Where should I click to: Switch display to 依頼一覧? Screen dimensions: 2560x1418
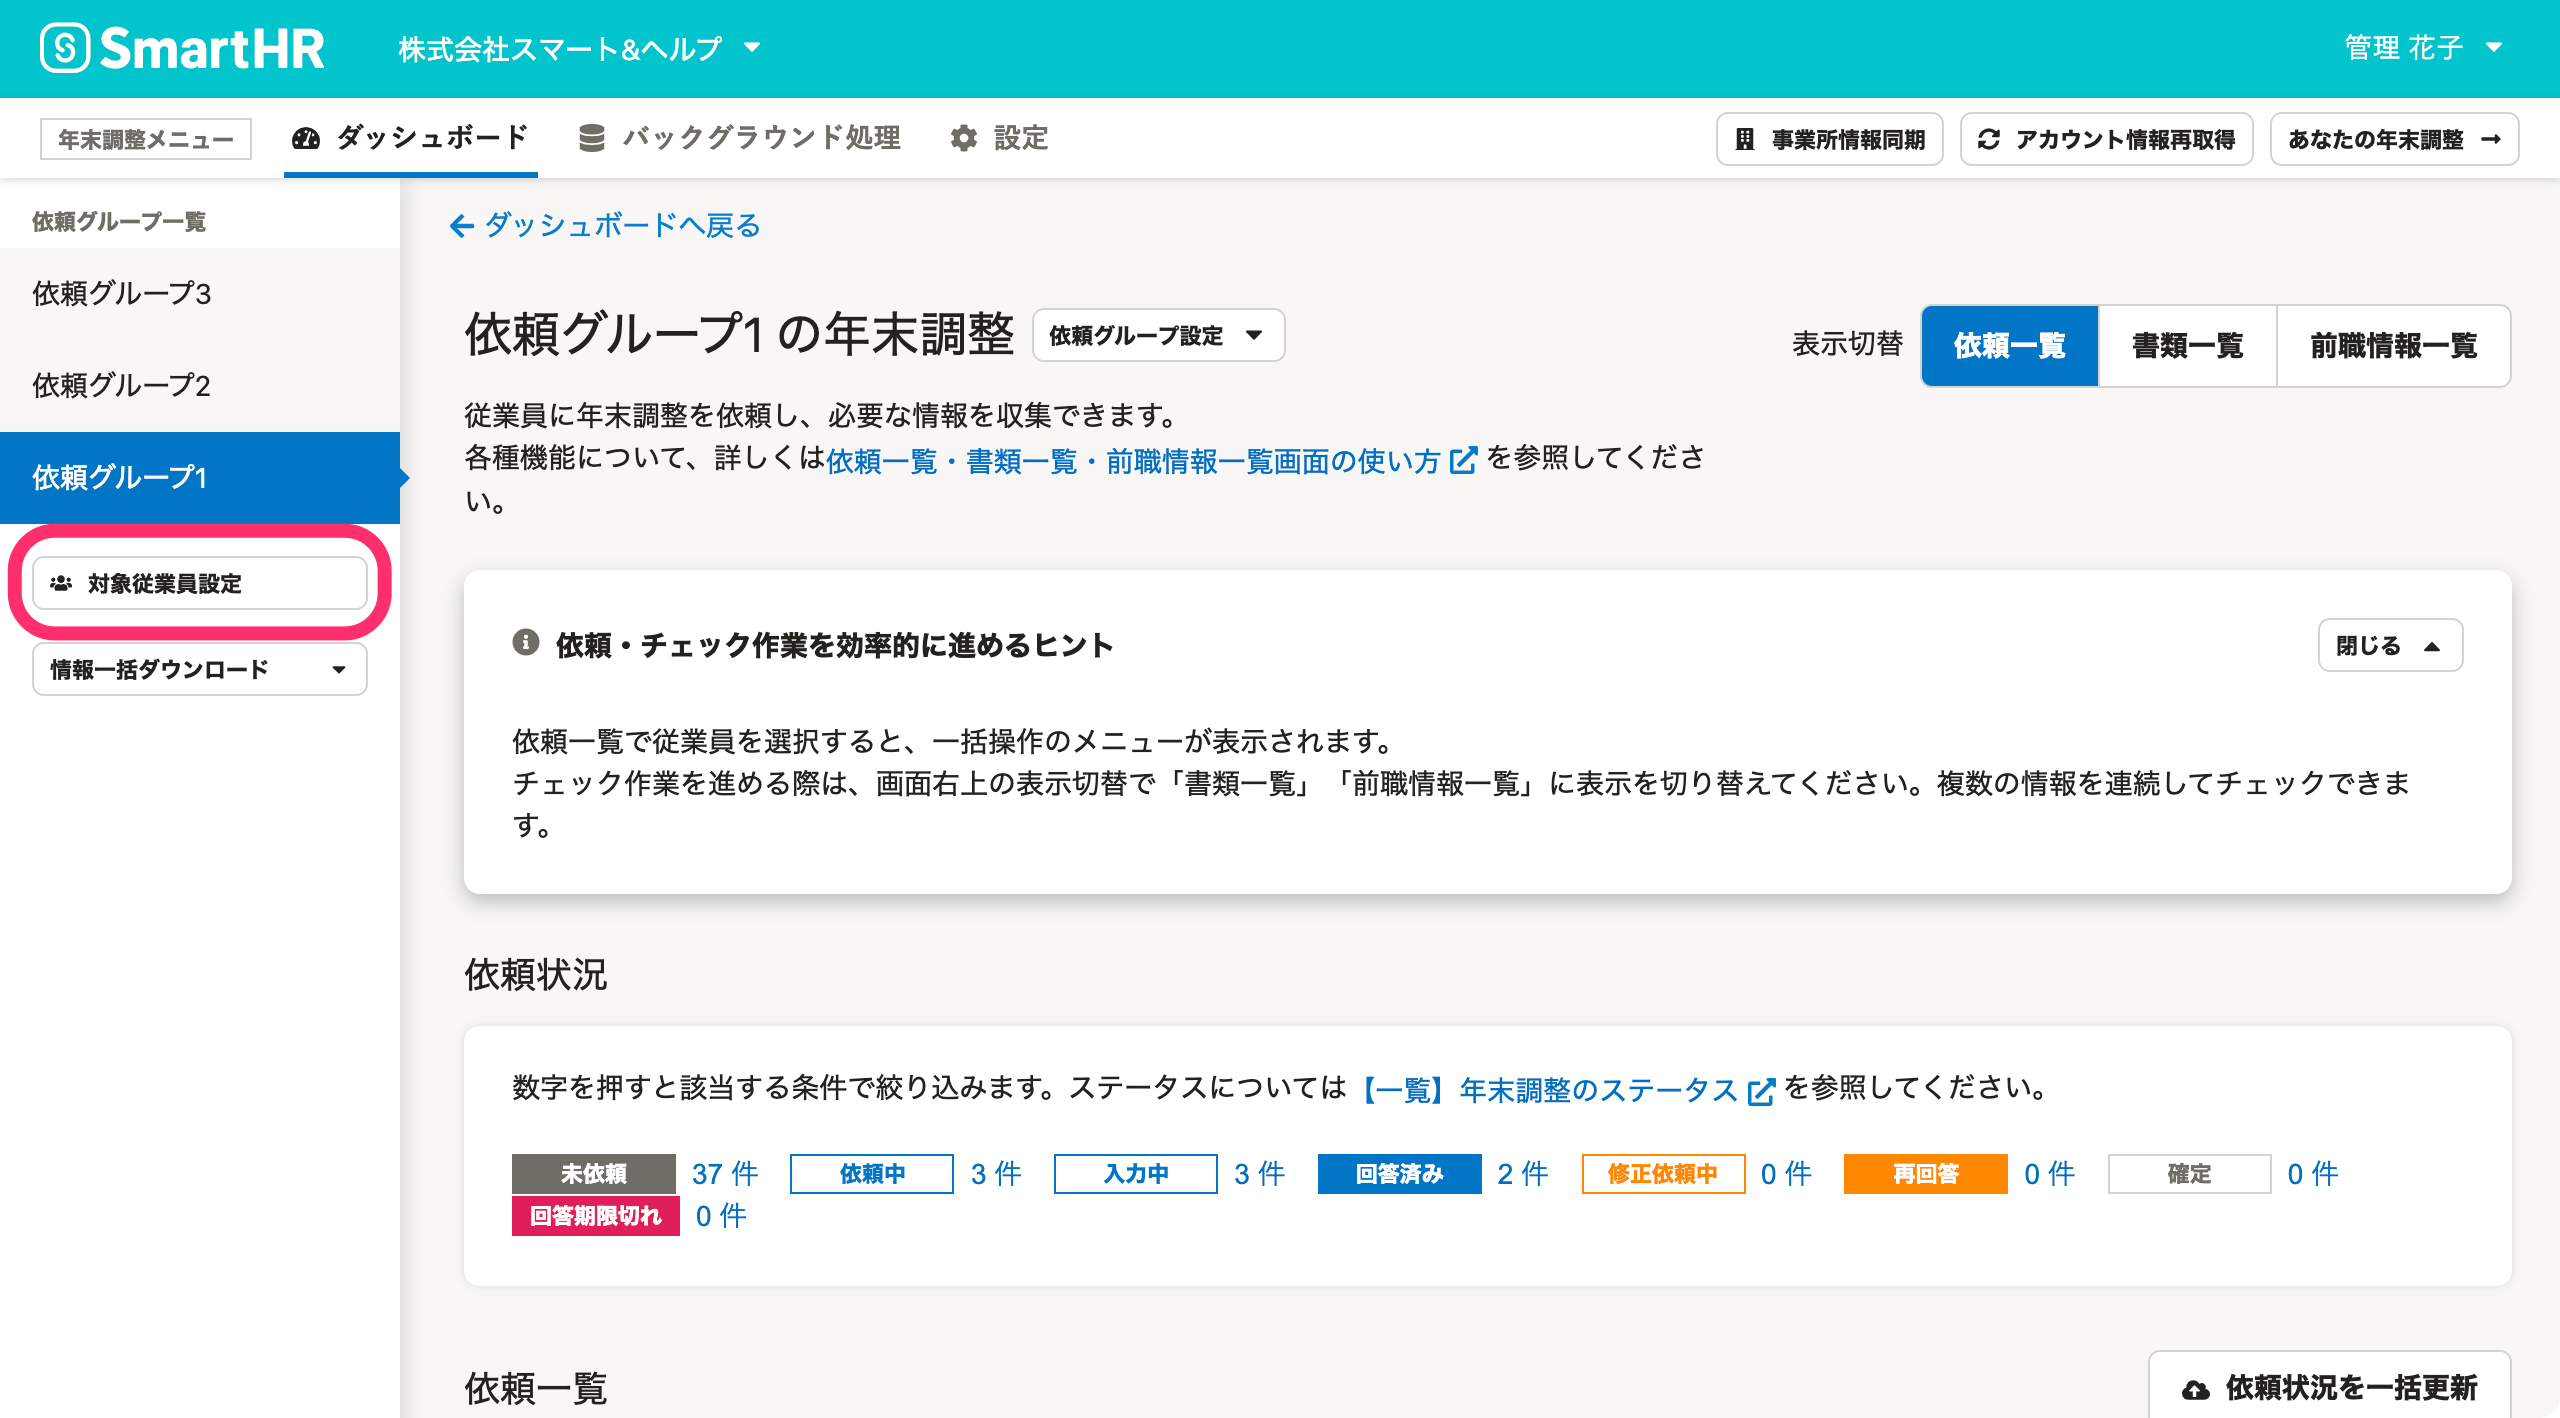(x=2009, y=346)
